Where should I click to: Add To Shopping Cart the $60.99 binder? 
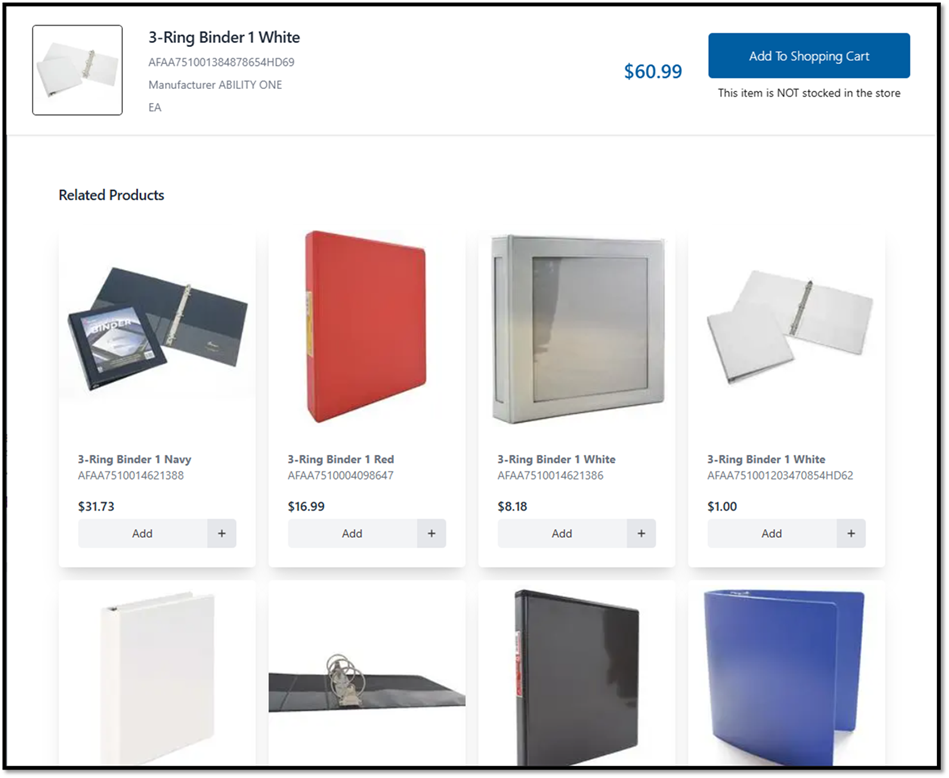click(809, 56)
